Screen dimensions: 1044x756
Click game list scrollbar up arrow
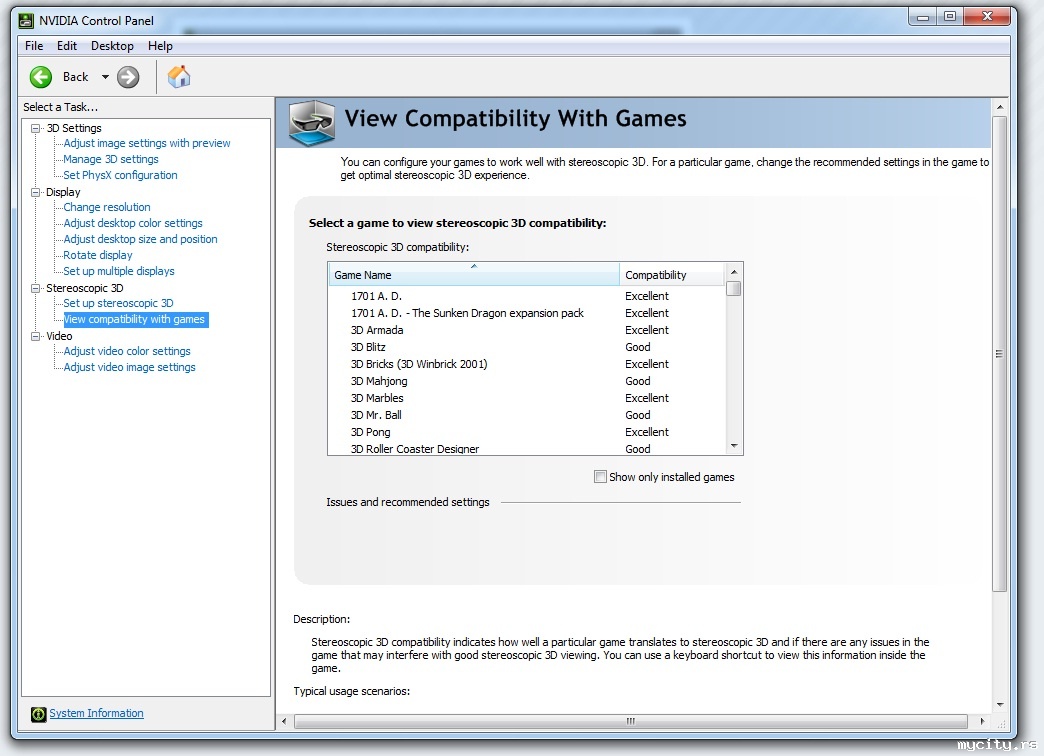point(734,272)
